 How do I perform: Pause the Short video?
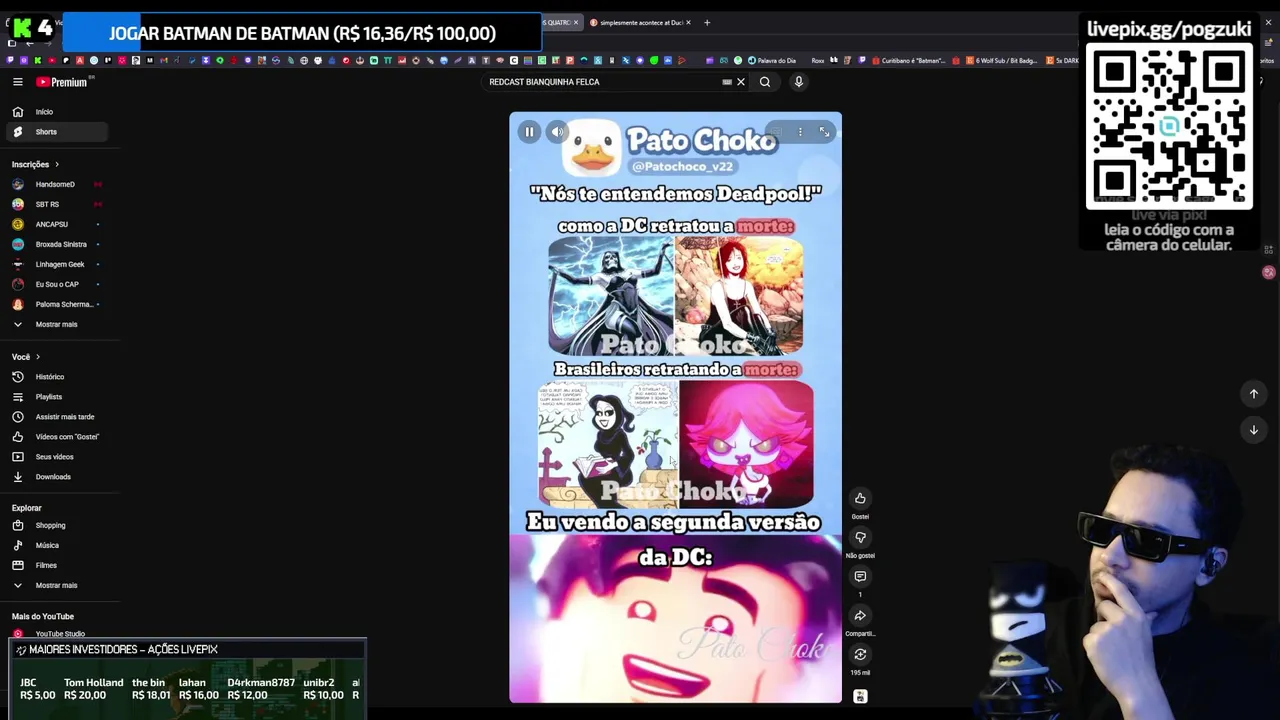click(x=529, y=132)
